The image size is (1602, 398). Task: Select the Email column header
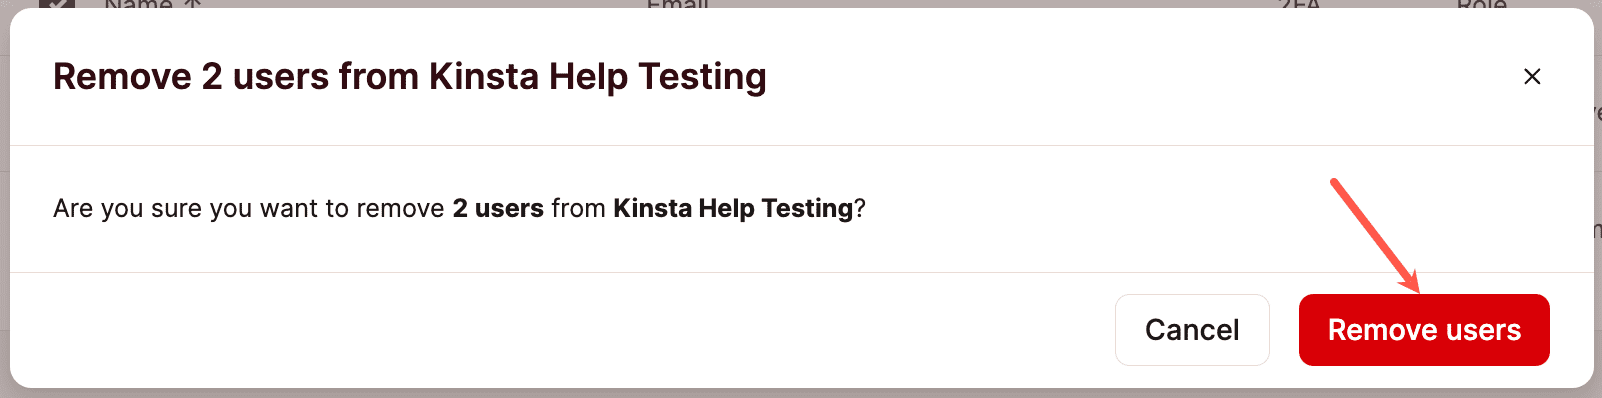click(677, 4)
